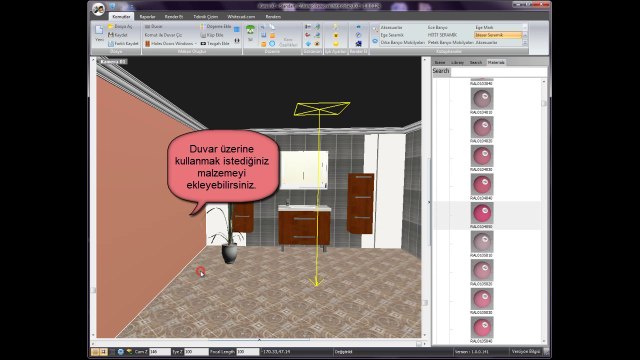This screenshot has width=640, height=360.
Task: Click bottom yellow light icon
Action: pos(336,44)
